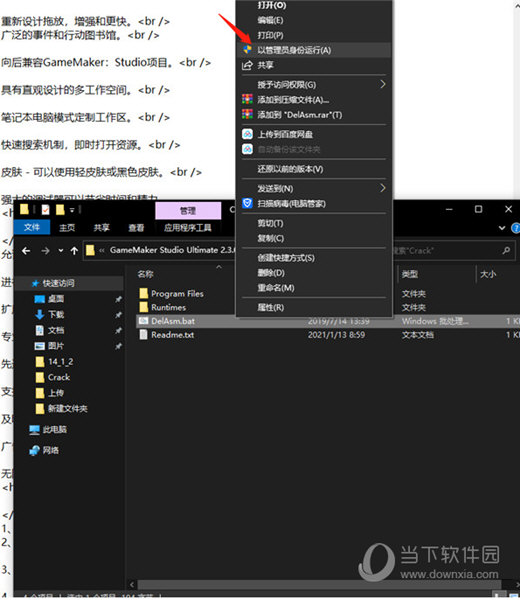The height and width of the screenshot is (600, 520).
Task: Go up one folder level arrow
Action: click(x=74, y=251)
